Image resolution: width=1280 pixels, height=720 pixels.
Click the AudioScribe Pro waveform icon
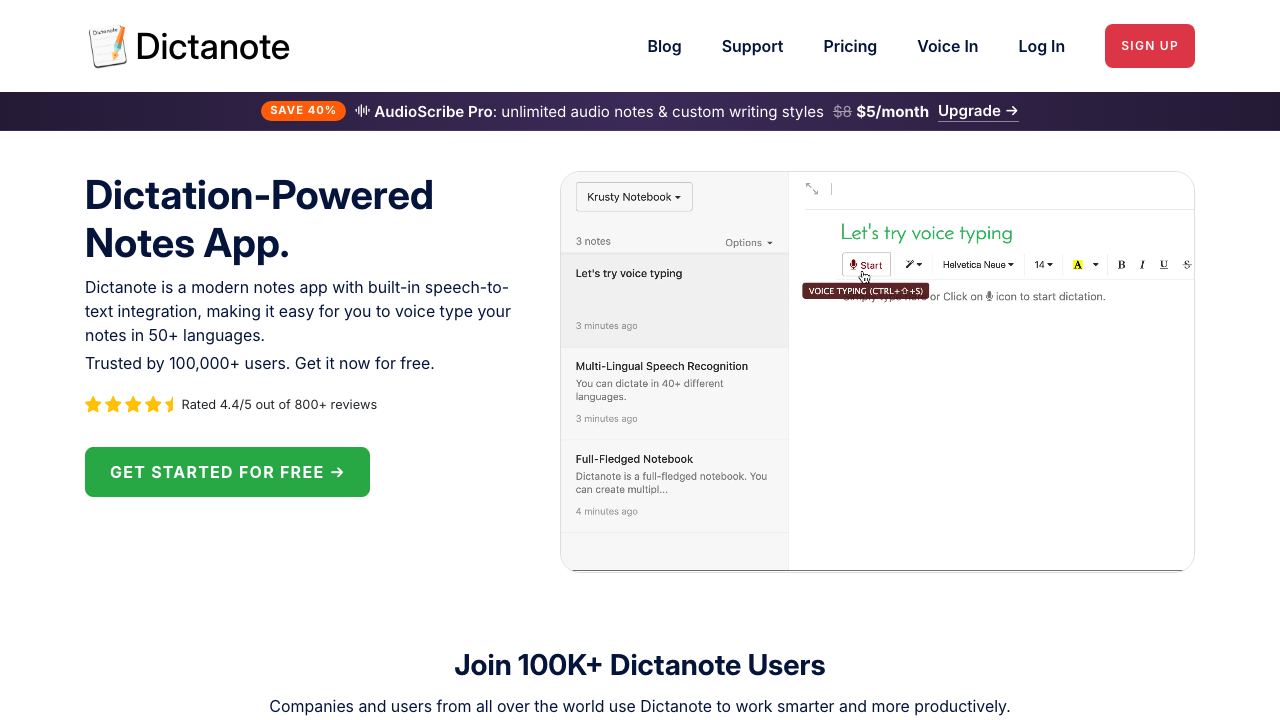click(362, 111)
